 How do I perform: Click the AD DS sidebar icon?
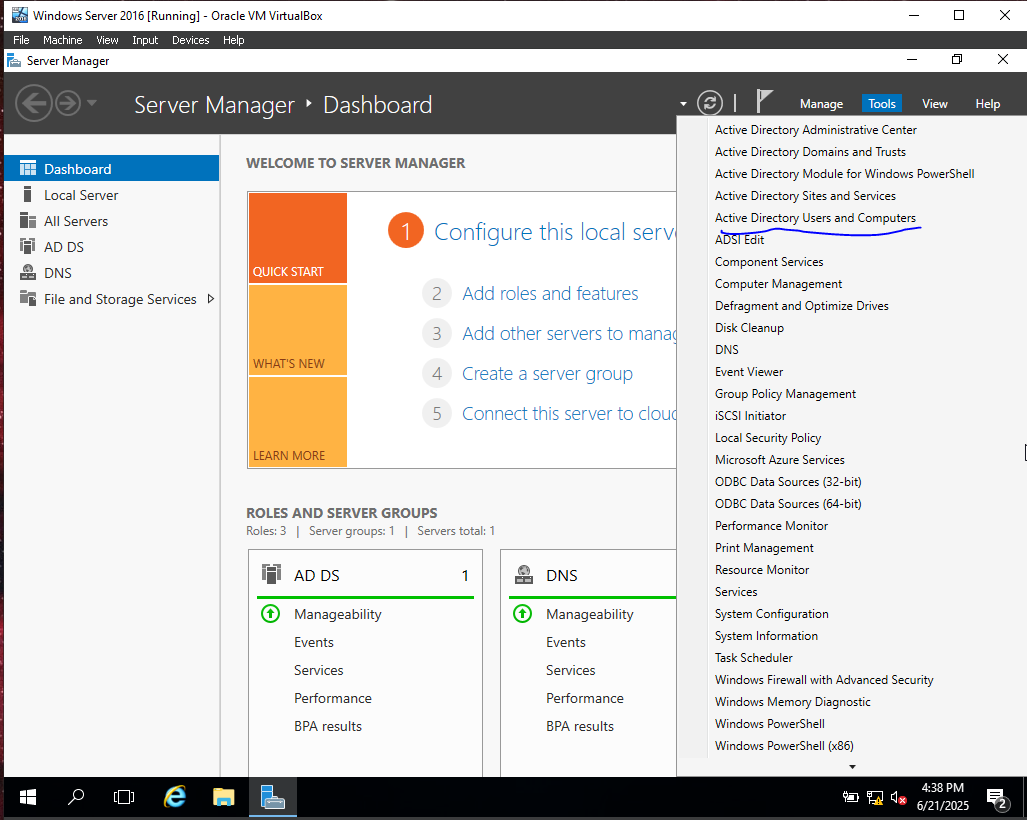(x=28, y=246)
